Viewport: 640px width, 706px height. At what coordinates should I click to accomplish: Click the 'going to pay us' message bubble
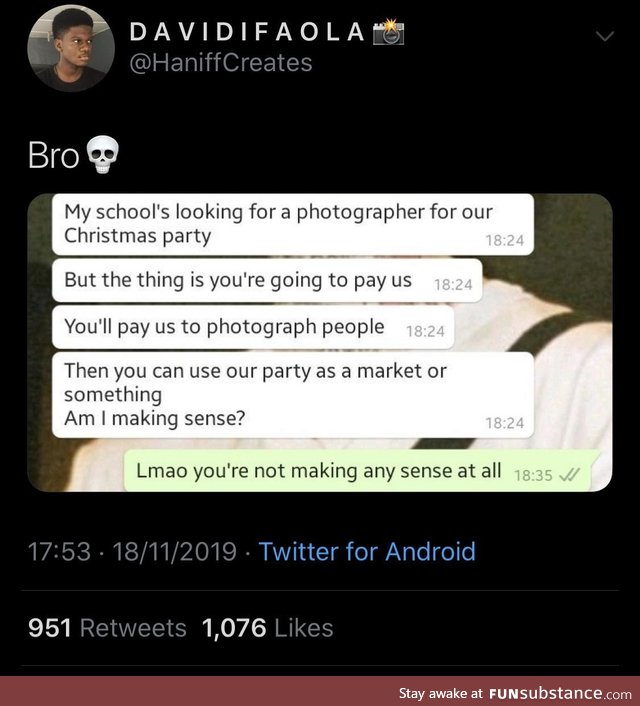(x=267, y=281)
